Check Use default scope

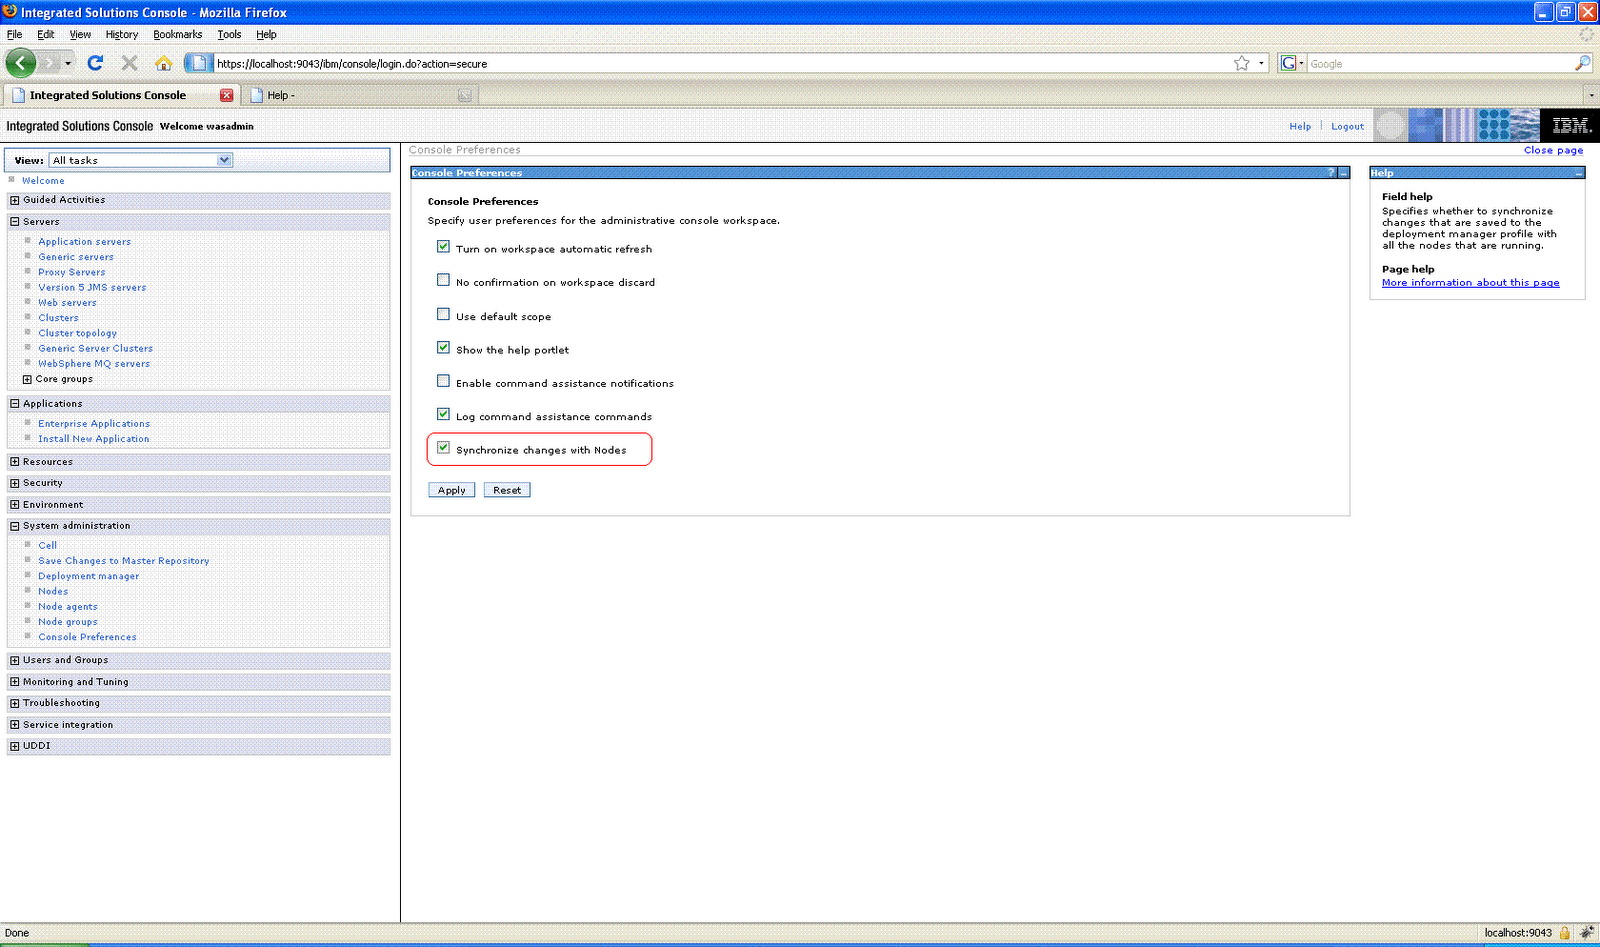click(x=443, y=314)
